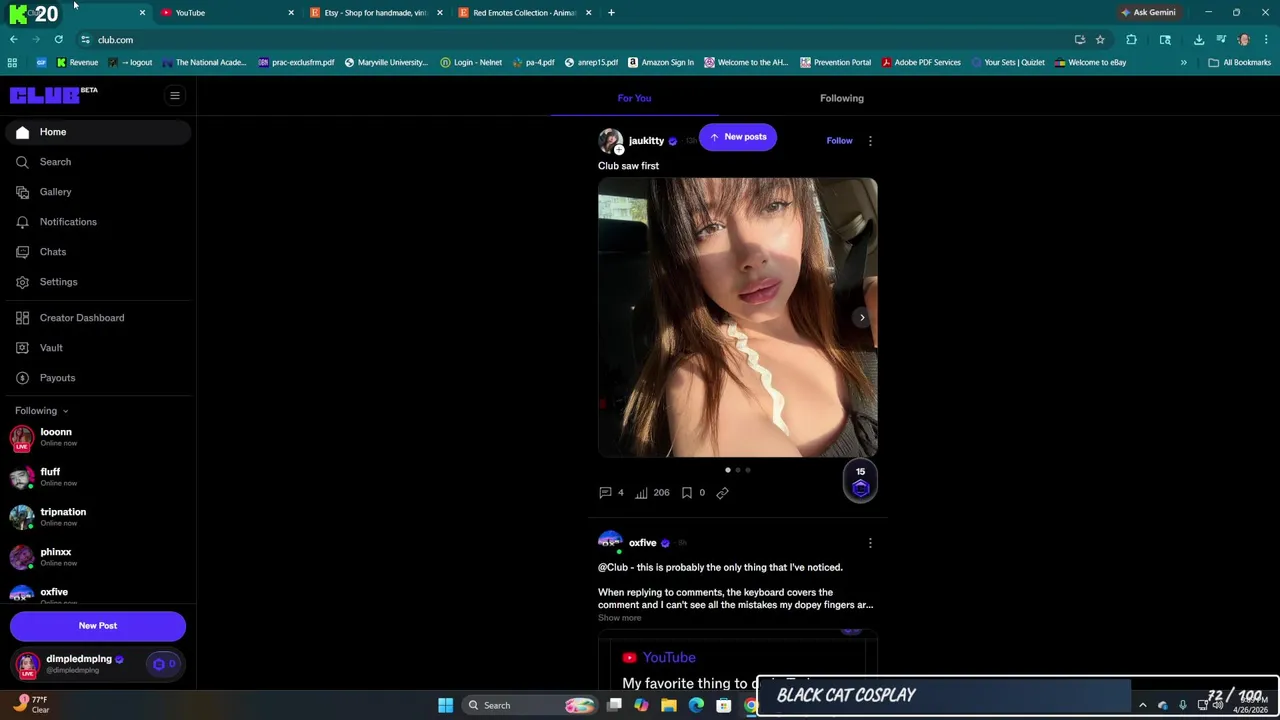Click the Club BETA logo
Viewport: 1280px width, 720px height.
(53, 95)
